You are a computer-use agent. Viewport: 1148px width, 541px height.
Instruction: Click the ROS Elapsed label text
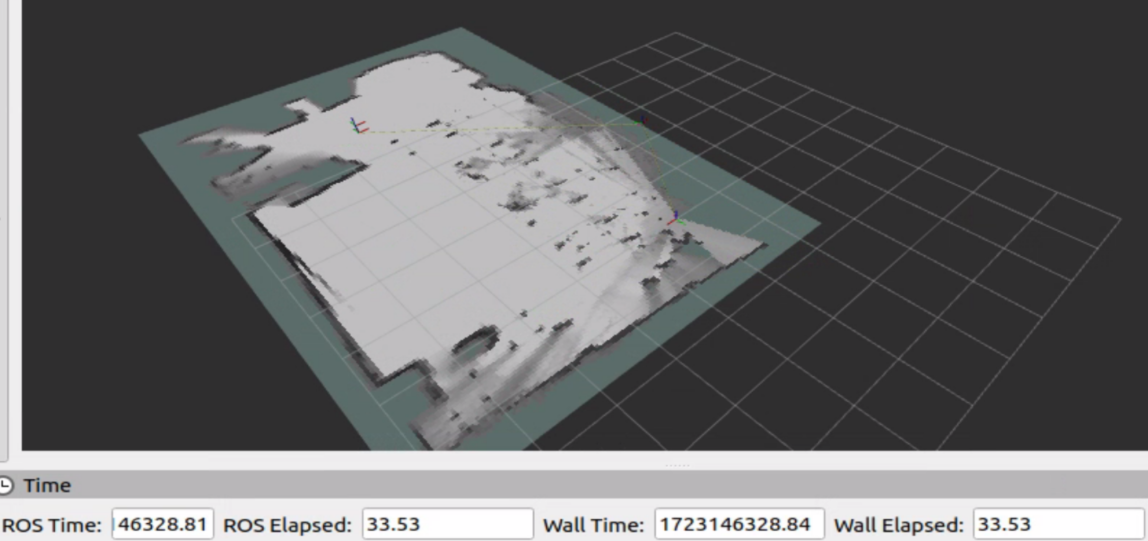point(288,523)
